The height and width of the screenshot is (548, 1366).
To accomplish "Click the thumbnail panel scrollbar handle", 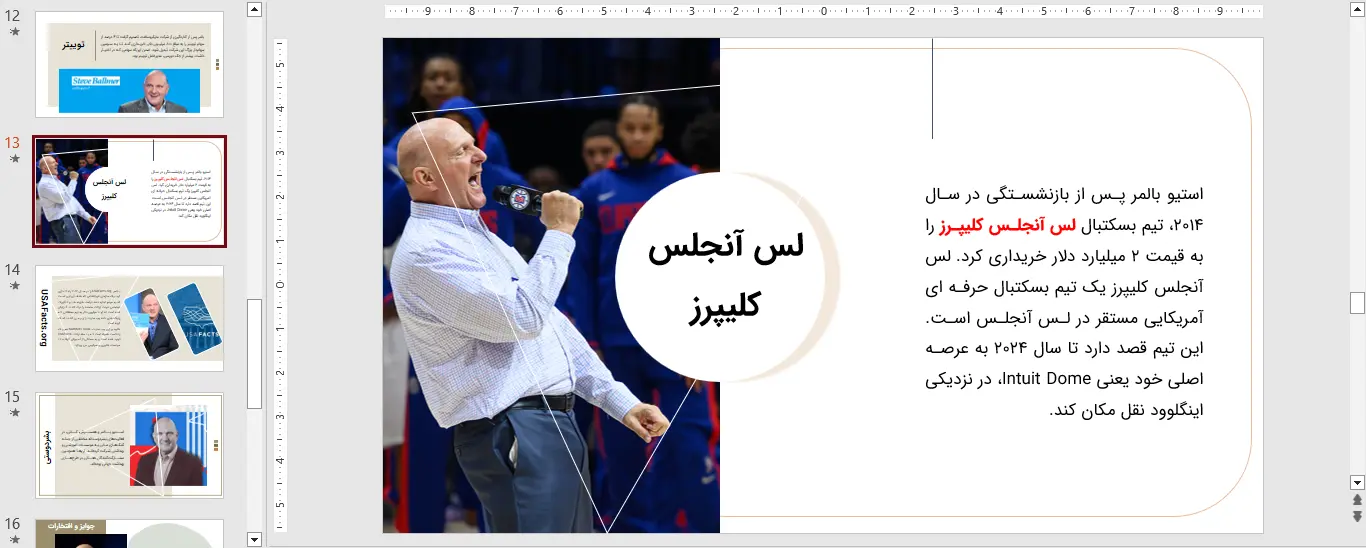I will pos(254,354).
